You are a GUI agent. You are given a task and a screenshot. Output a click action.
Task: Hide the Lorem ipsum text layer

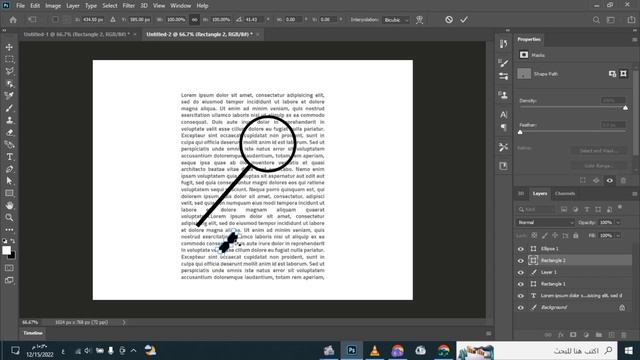521,296
